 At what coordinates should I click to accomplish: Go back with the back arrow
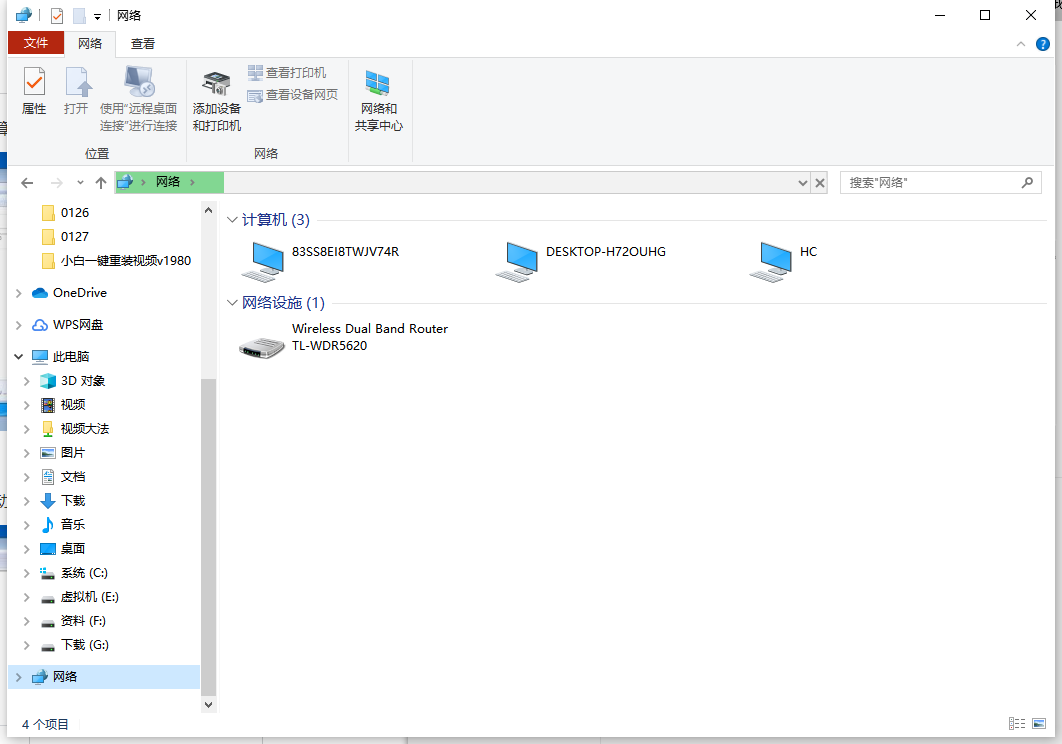[27, 183]
